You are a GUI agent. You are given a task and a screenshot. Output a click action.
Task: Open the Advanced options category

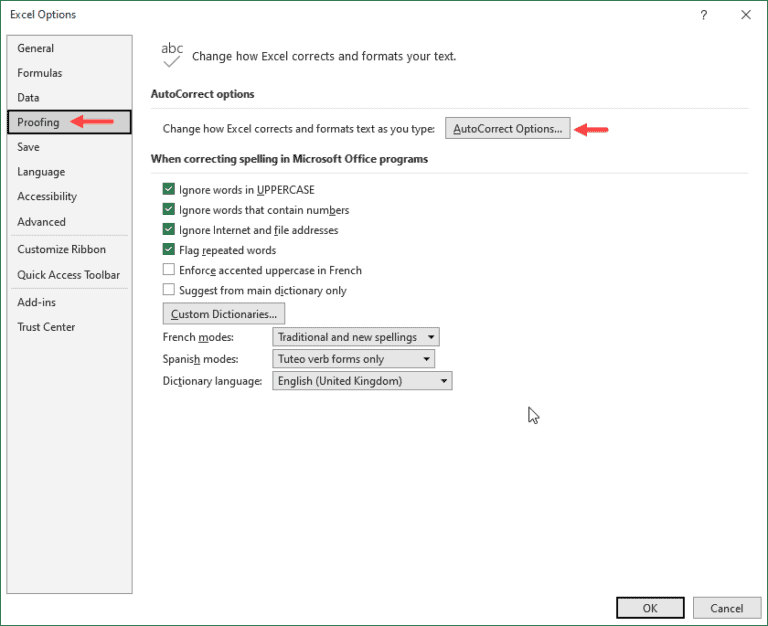pos(41,222)
